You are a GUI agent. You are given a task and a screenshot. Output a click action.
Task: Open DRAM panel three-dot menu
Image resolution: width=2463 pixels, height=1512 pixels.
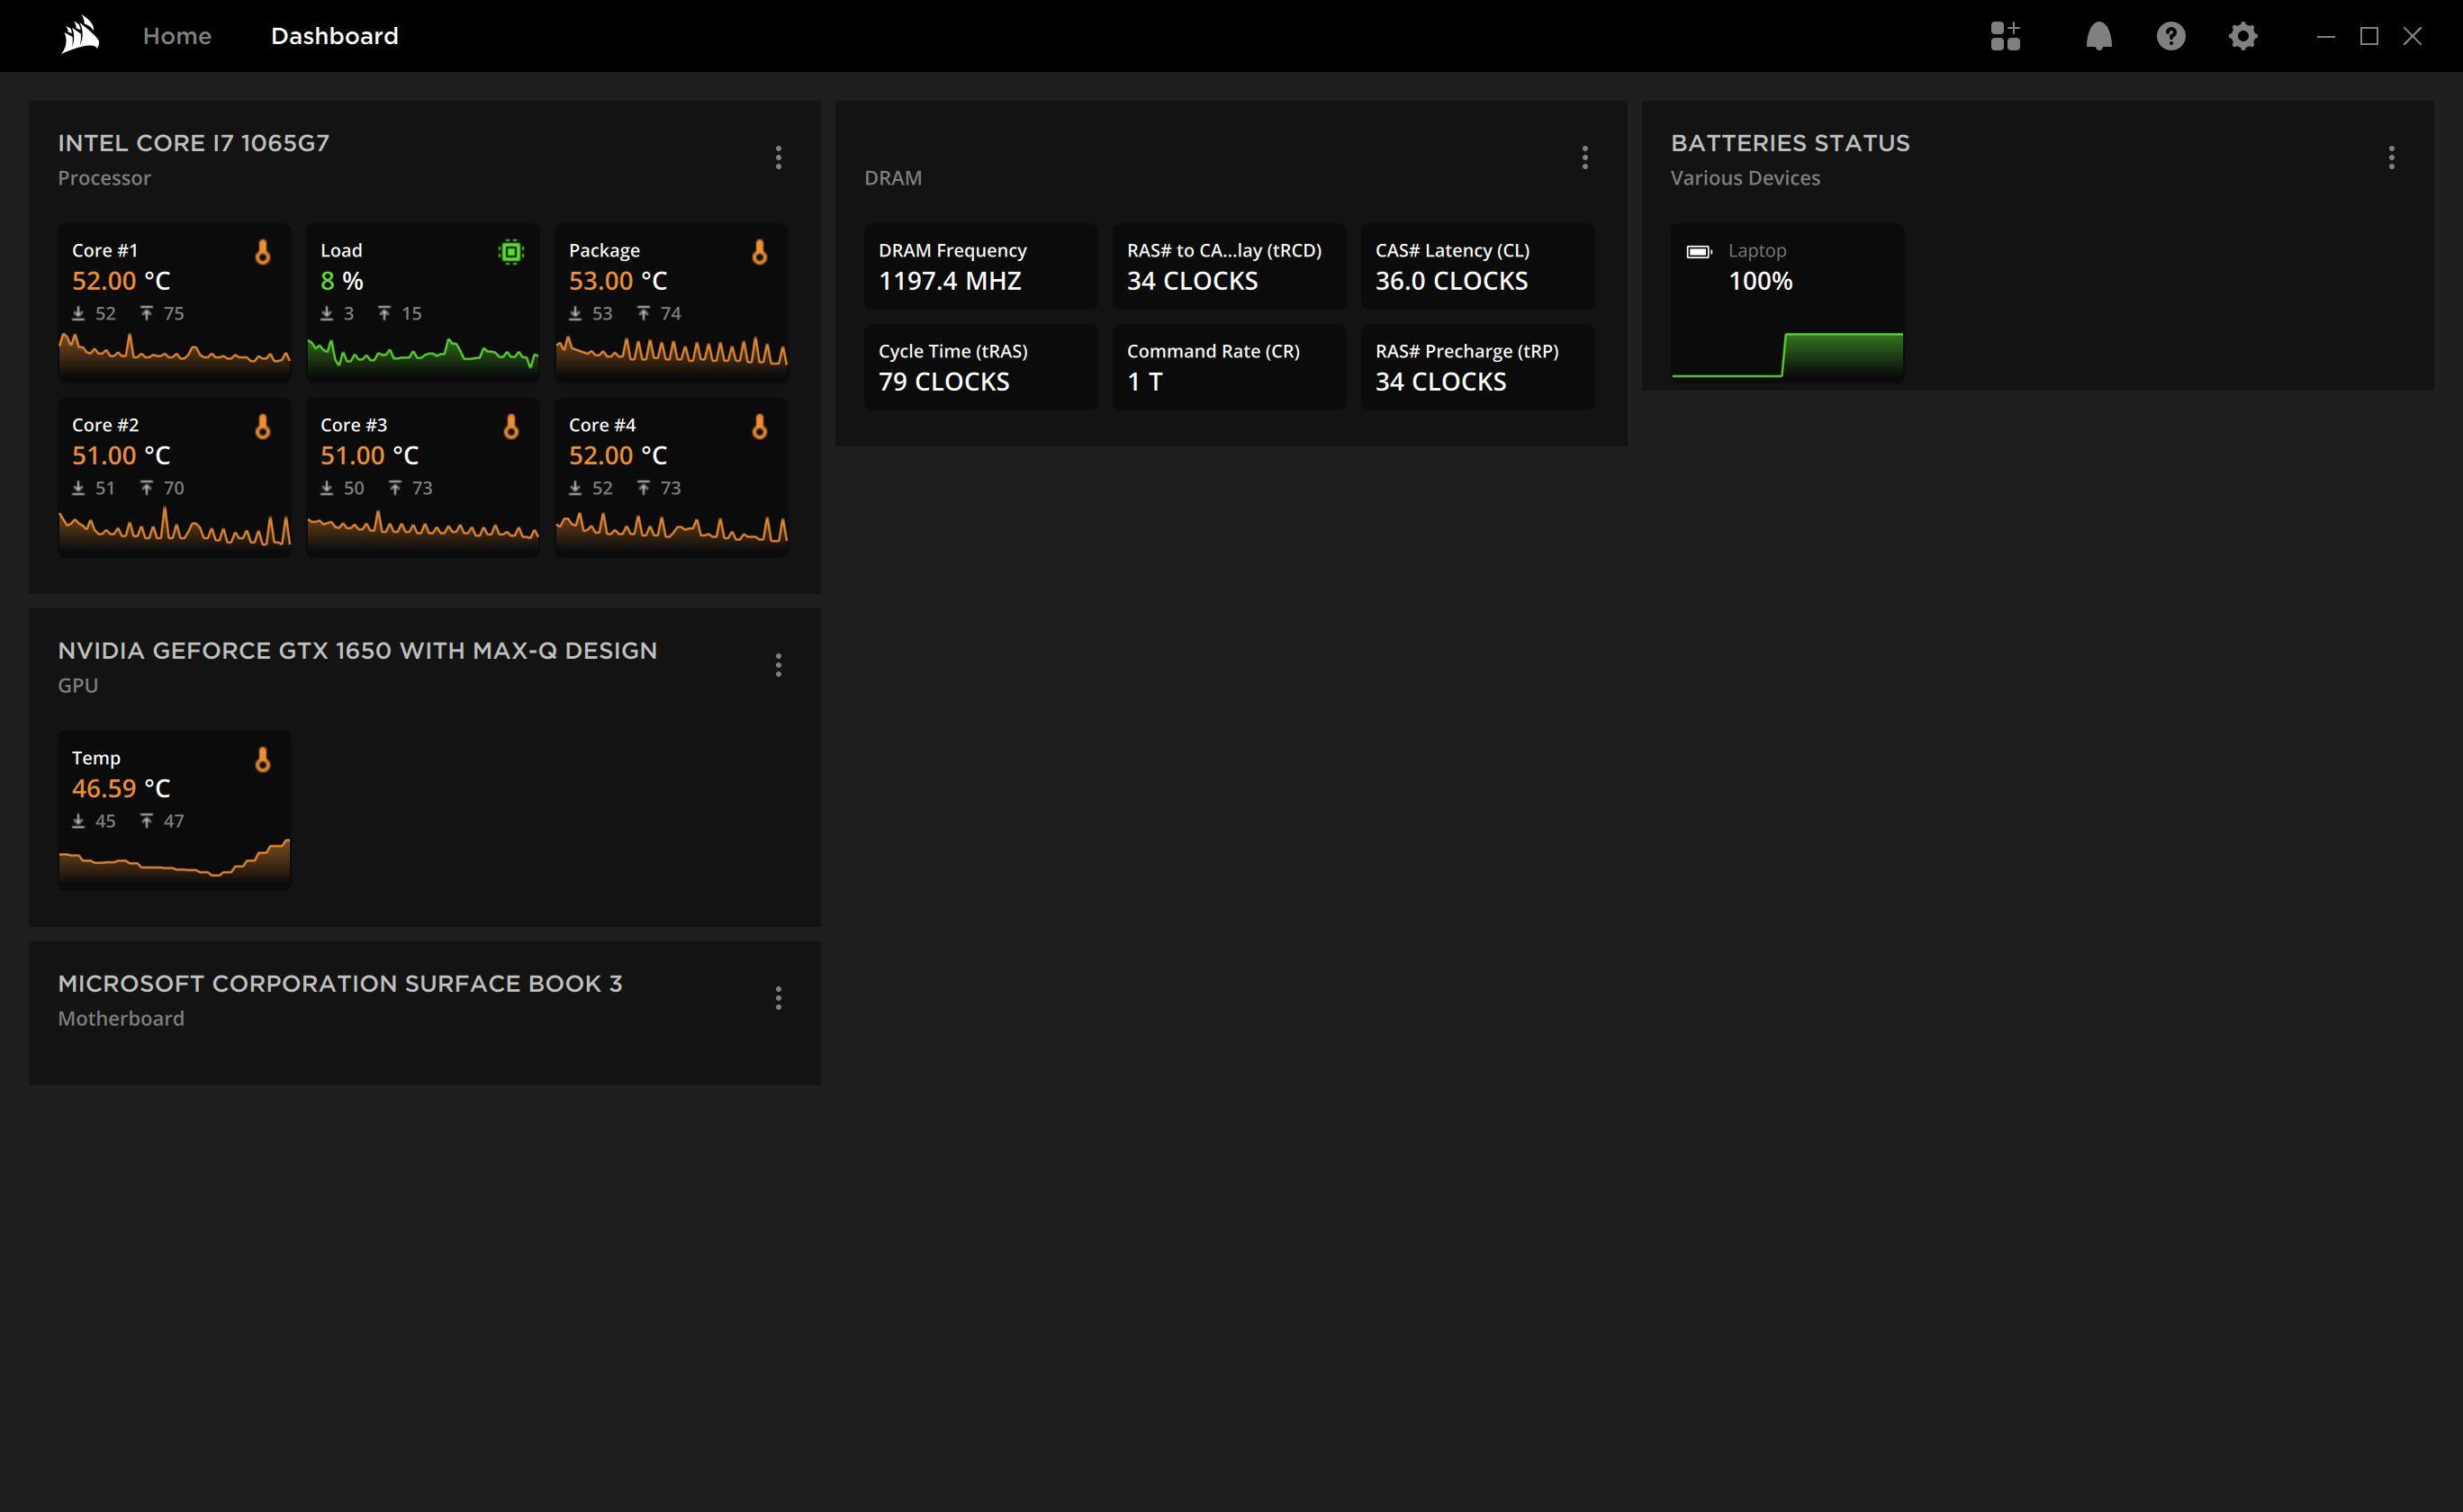[x=1584, y=157]
